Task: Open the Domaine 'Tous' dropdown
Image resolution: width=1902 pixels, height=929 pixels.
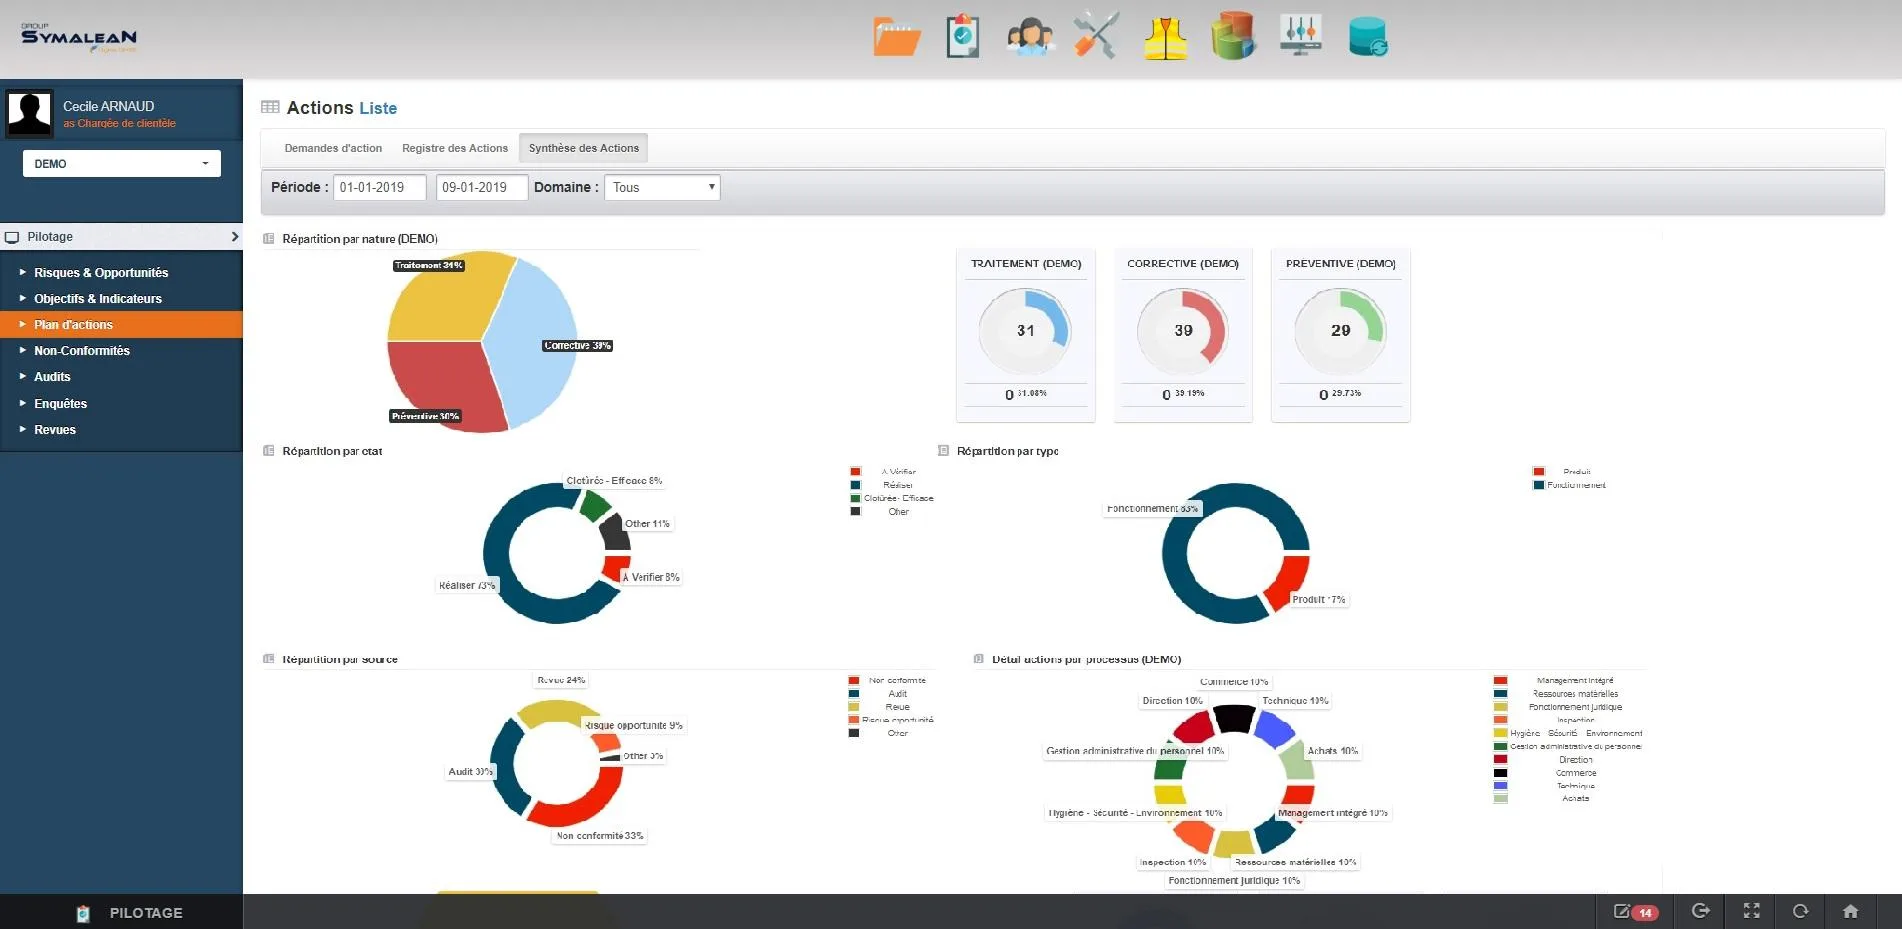Action: point(662,187)
